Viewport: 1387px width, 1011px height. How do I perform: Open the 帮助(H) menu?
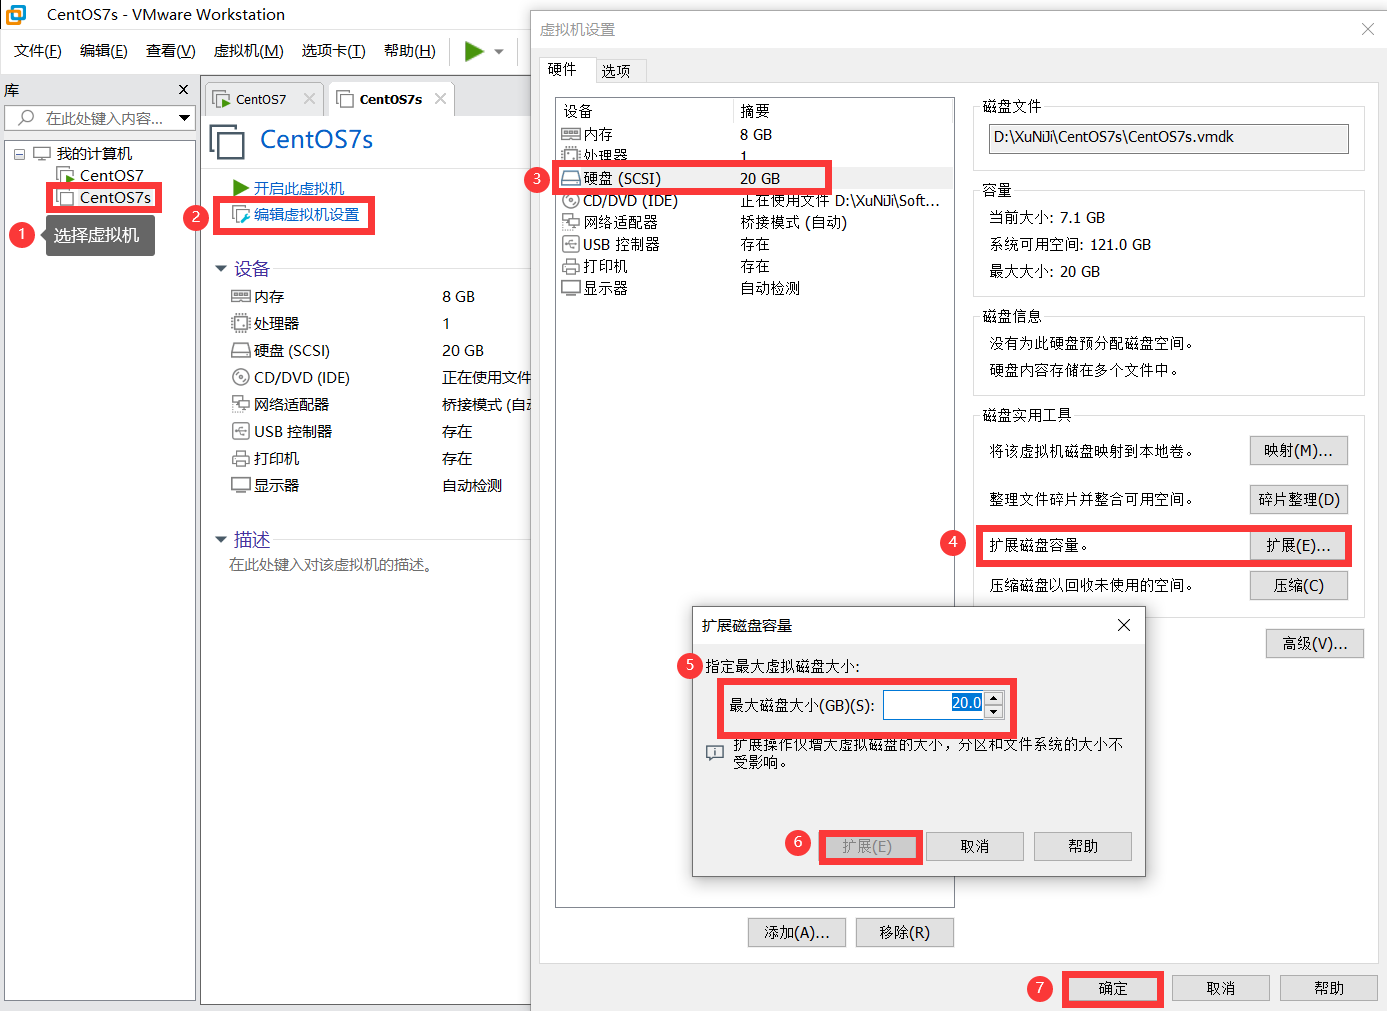[409, 51]
